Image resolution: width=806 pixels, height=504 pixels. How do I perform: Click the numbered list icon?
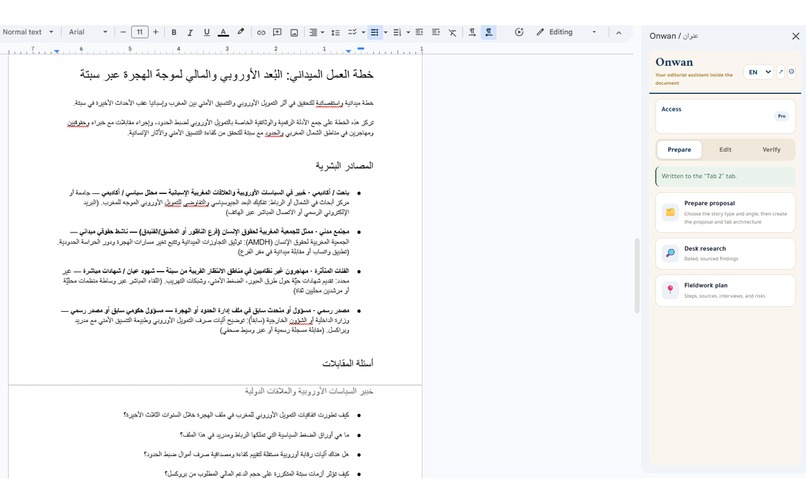coord(397,32)
